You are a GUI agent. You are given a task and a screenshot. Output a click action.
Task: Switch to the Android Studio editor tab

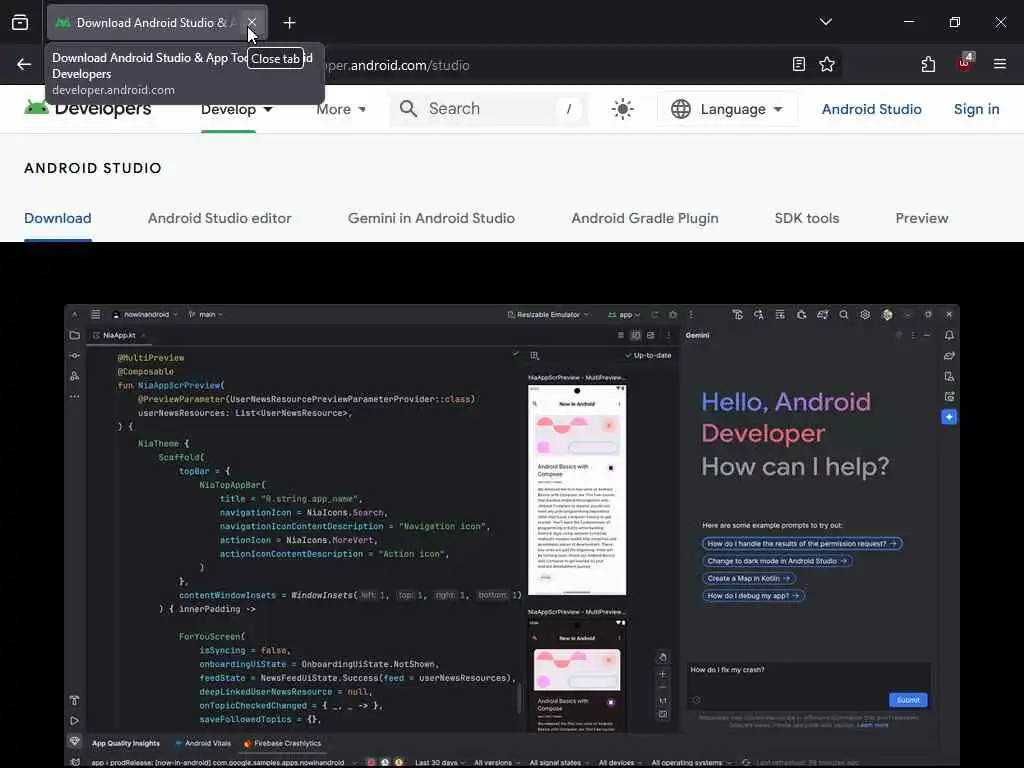click(x=219, y=218)
